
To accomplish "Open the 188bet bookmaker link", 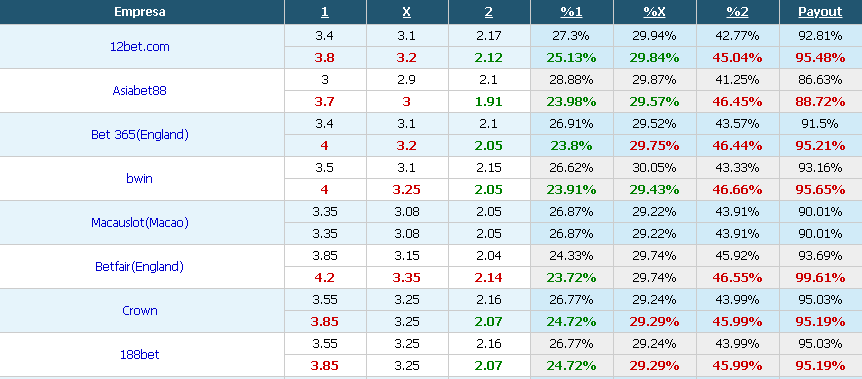I will point(140,355).
